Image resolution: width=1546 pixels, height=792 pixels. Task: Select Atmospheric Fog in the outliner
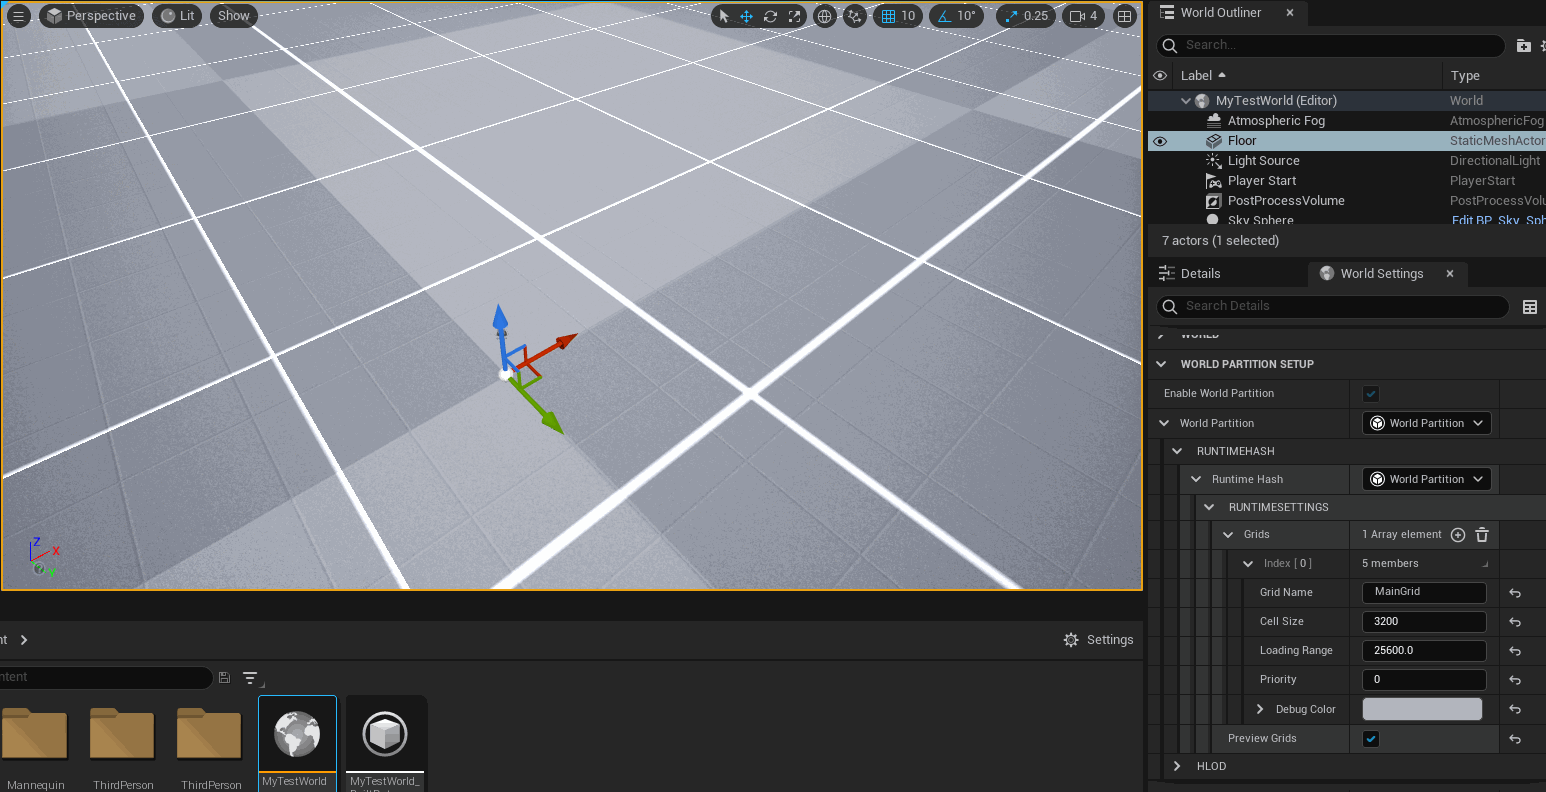(x=1276, y=121)
